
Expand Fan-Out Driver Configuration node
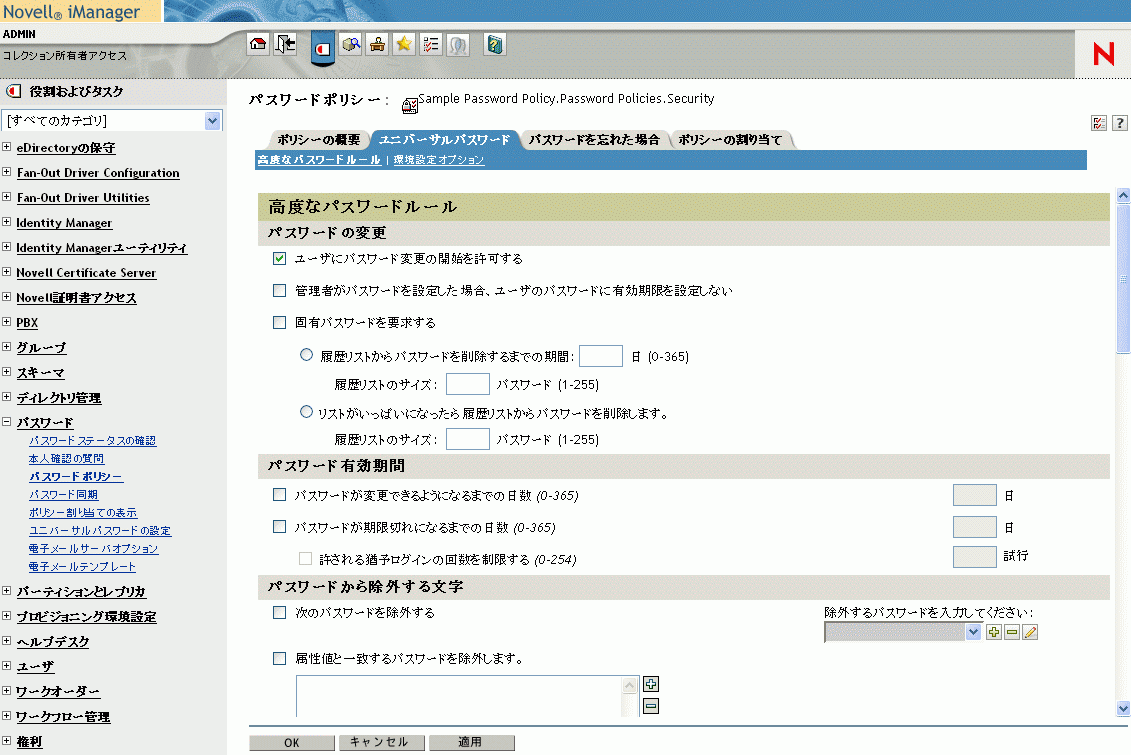6,172
